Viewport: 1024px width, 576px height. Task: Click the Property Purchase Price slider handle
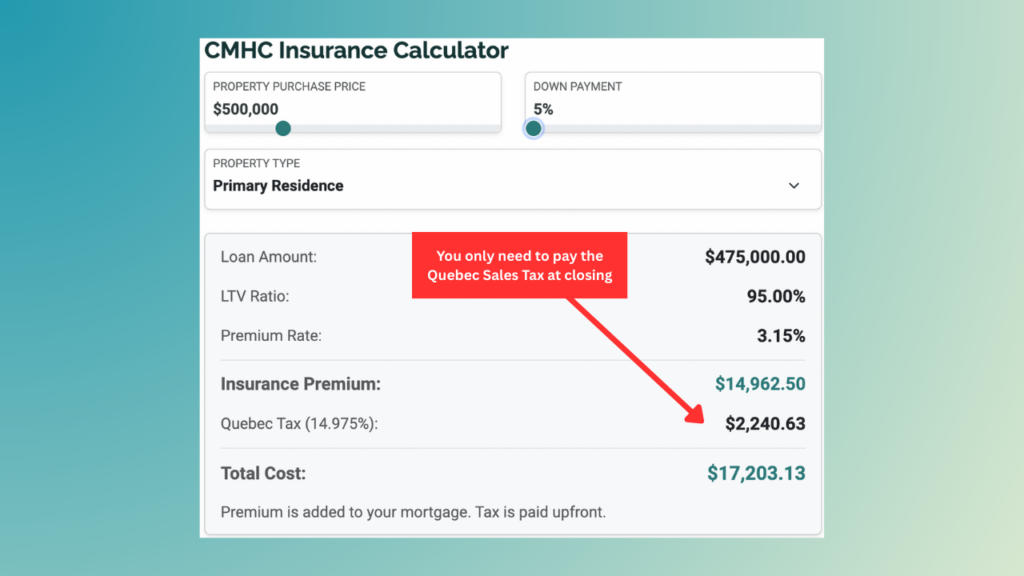(x=283, y=128)
